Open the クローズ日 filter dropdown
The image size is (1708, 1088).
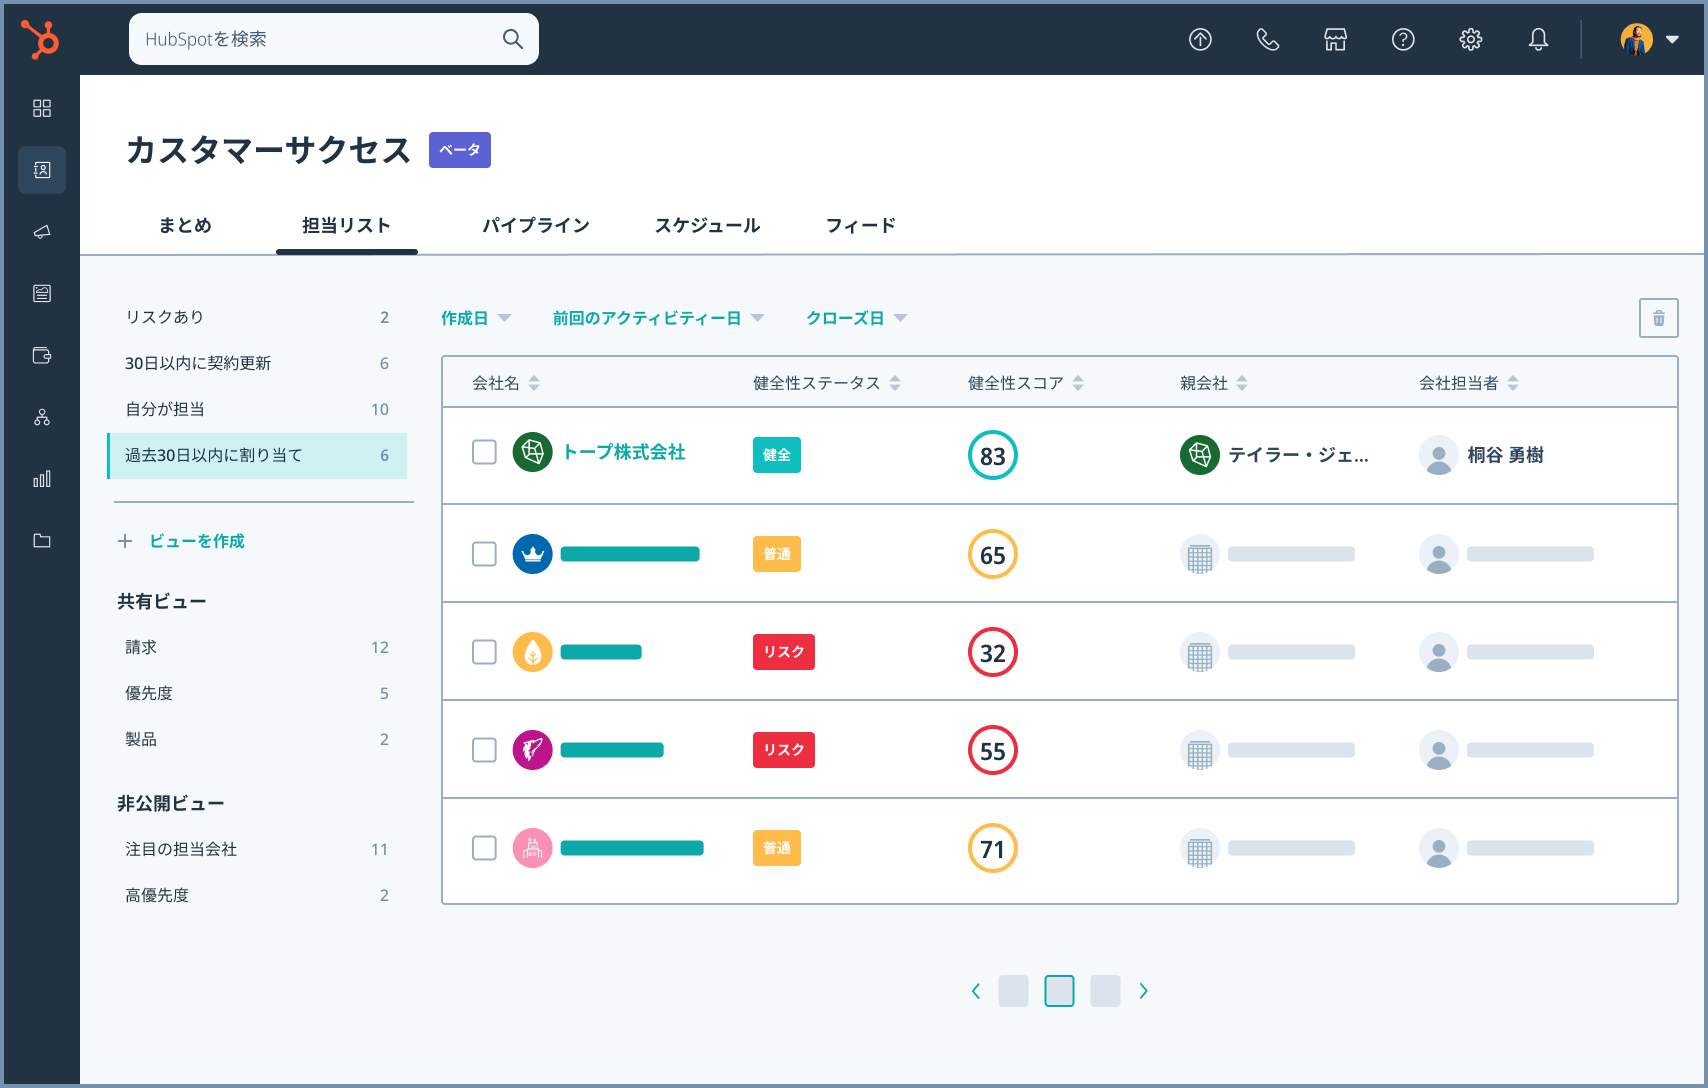point(856,318)
